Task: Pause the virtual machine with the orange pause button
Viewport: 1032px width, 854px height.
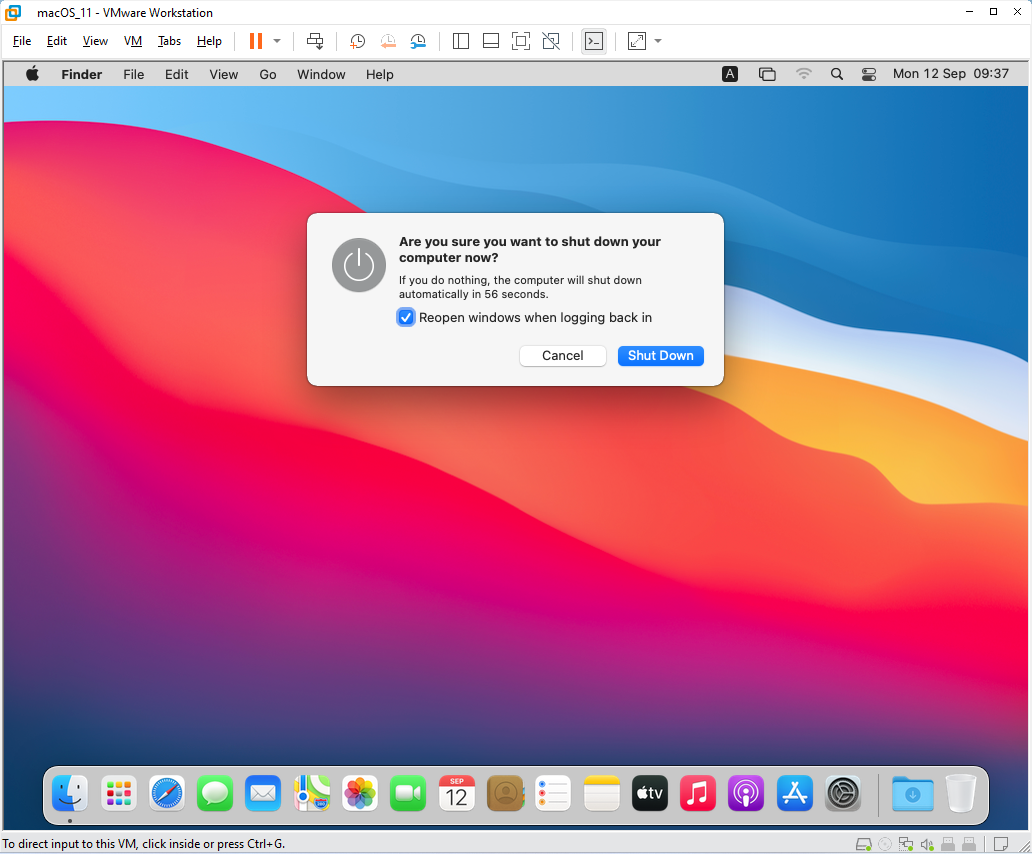Action: (256, 41)
